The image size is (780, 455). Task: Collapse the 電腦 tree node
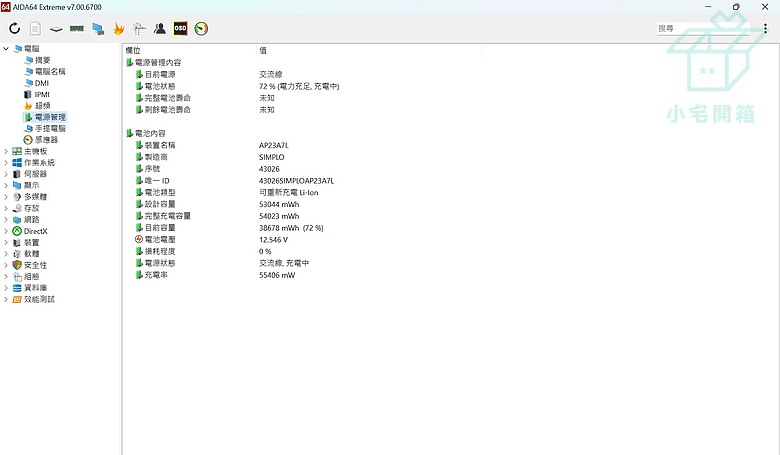tap(6, 48)
